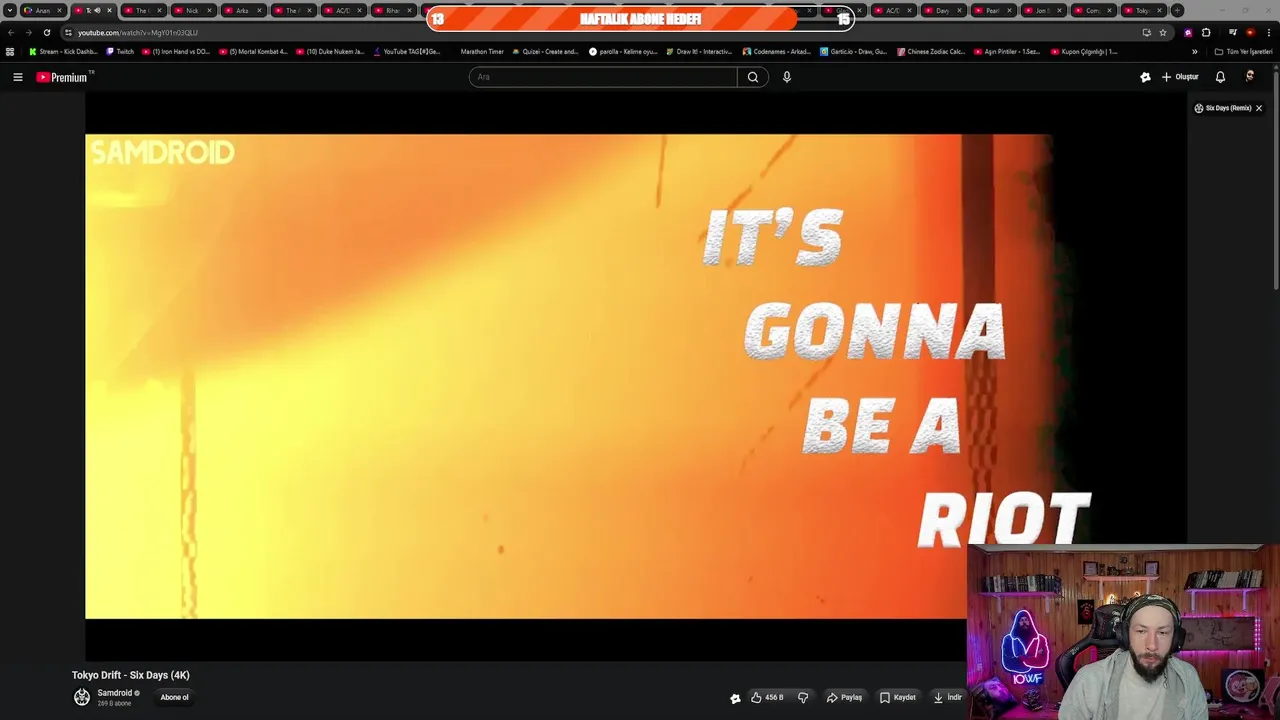Click the YouTube search input field
Screen dimensions: 1280x720
point(603,77)
